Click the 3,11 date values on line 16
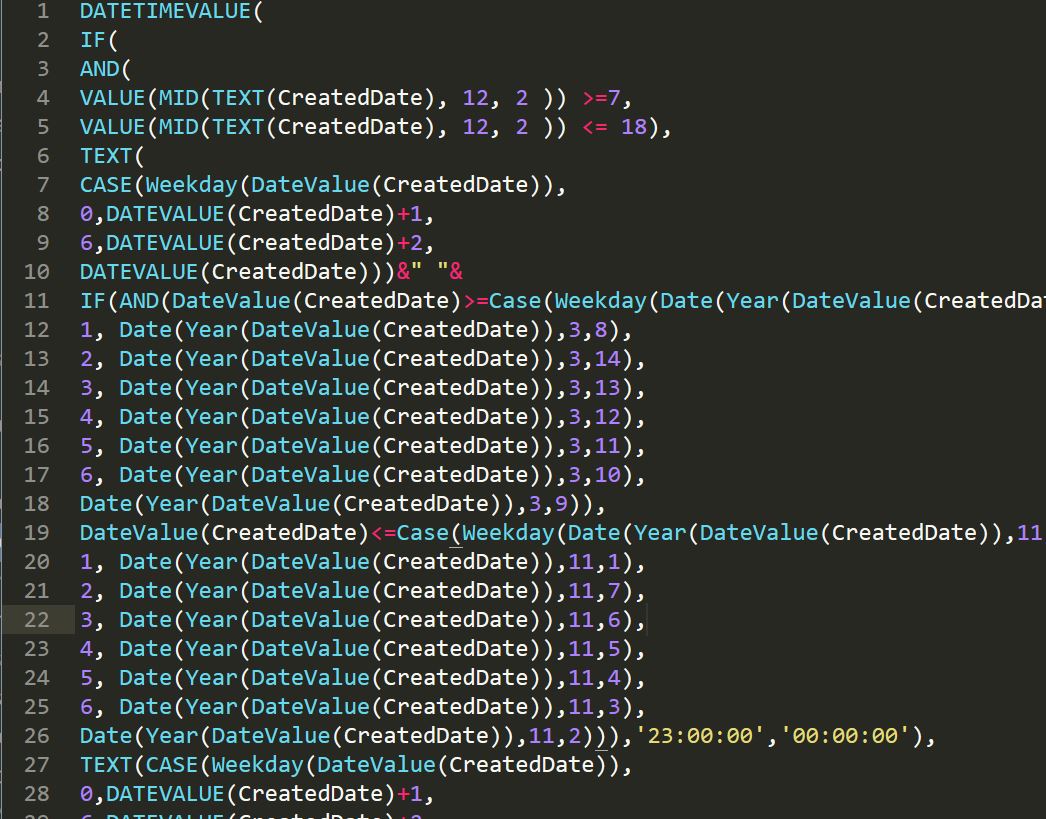 point(595,446)
